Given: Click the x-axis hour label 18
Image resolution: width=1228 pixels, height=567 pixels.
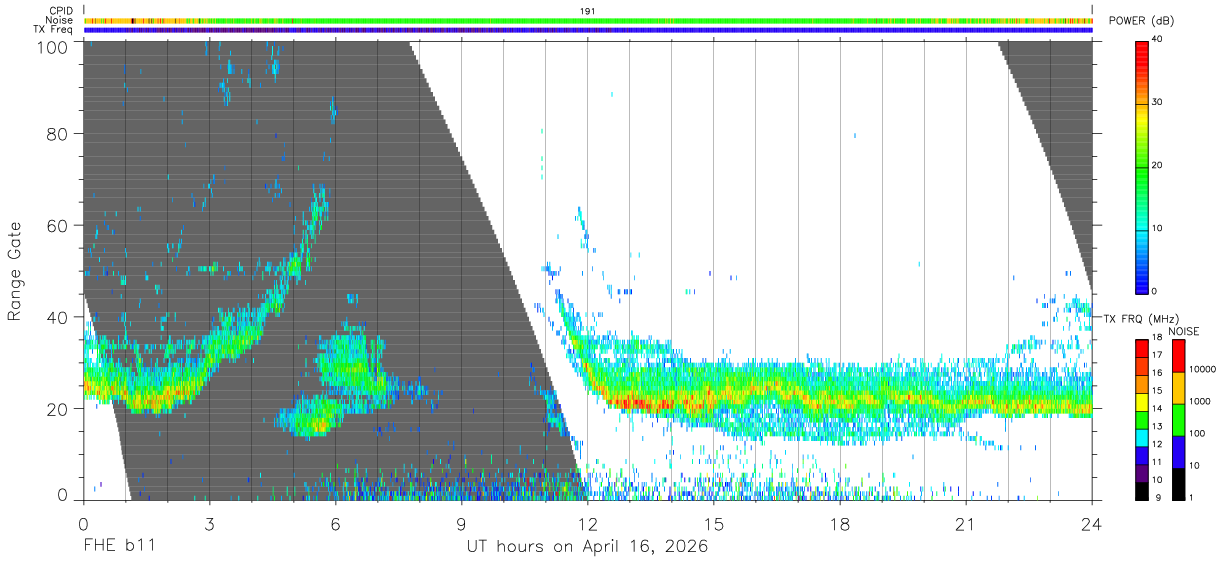Looking at the screenshot, I should coord(839,523).
